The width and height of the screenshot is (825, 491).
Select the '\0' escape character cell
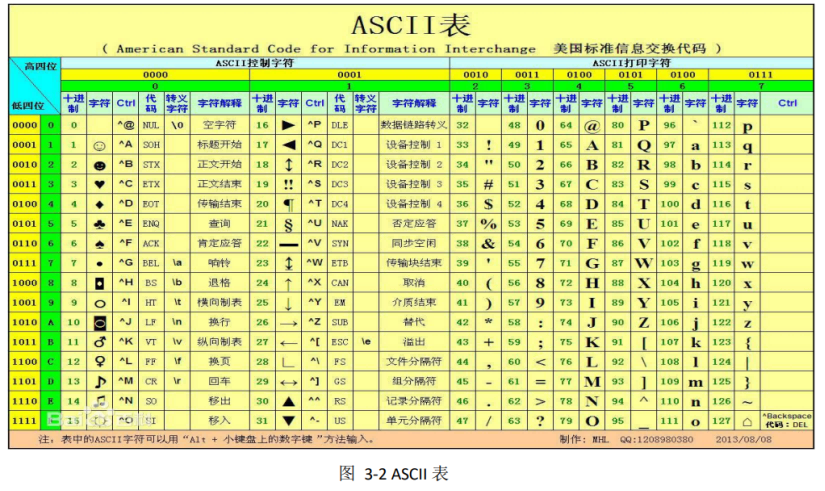tap(177, 125)
